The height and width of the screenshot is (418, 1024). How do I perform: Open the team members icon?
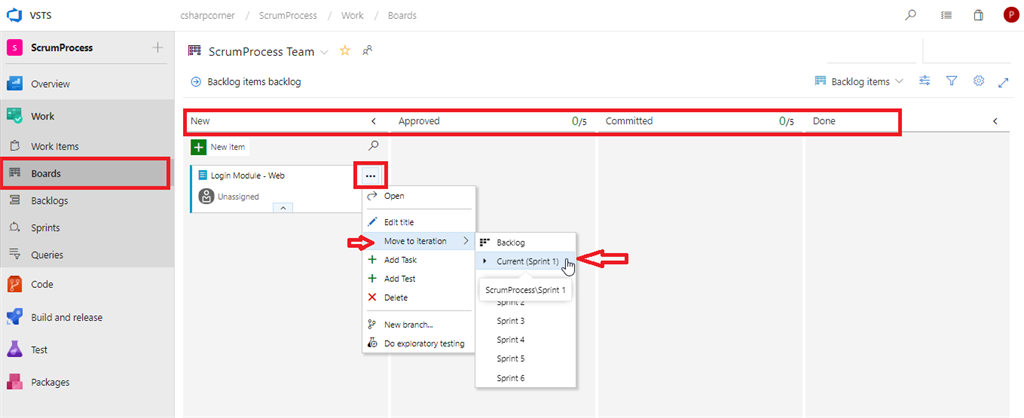(368, 50)
